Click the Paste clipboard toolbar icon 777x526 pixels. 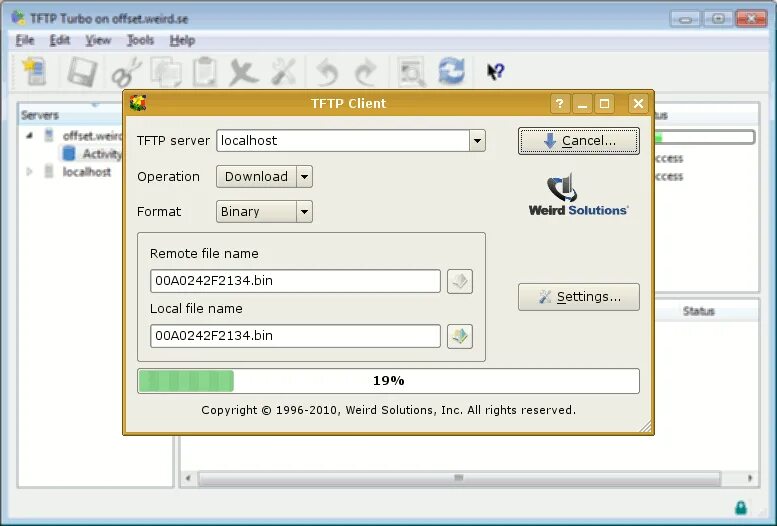click(x=204, y=72)
